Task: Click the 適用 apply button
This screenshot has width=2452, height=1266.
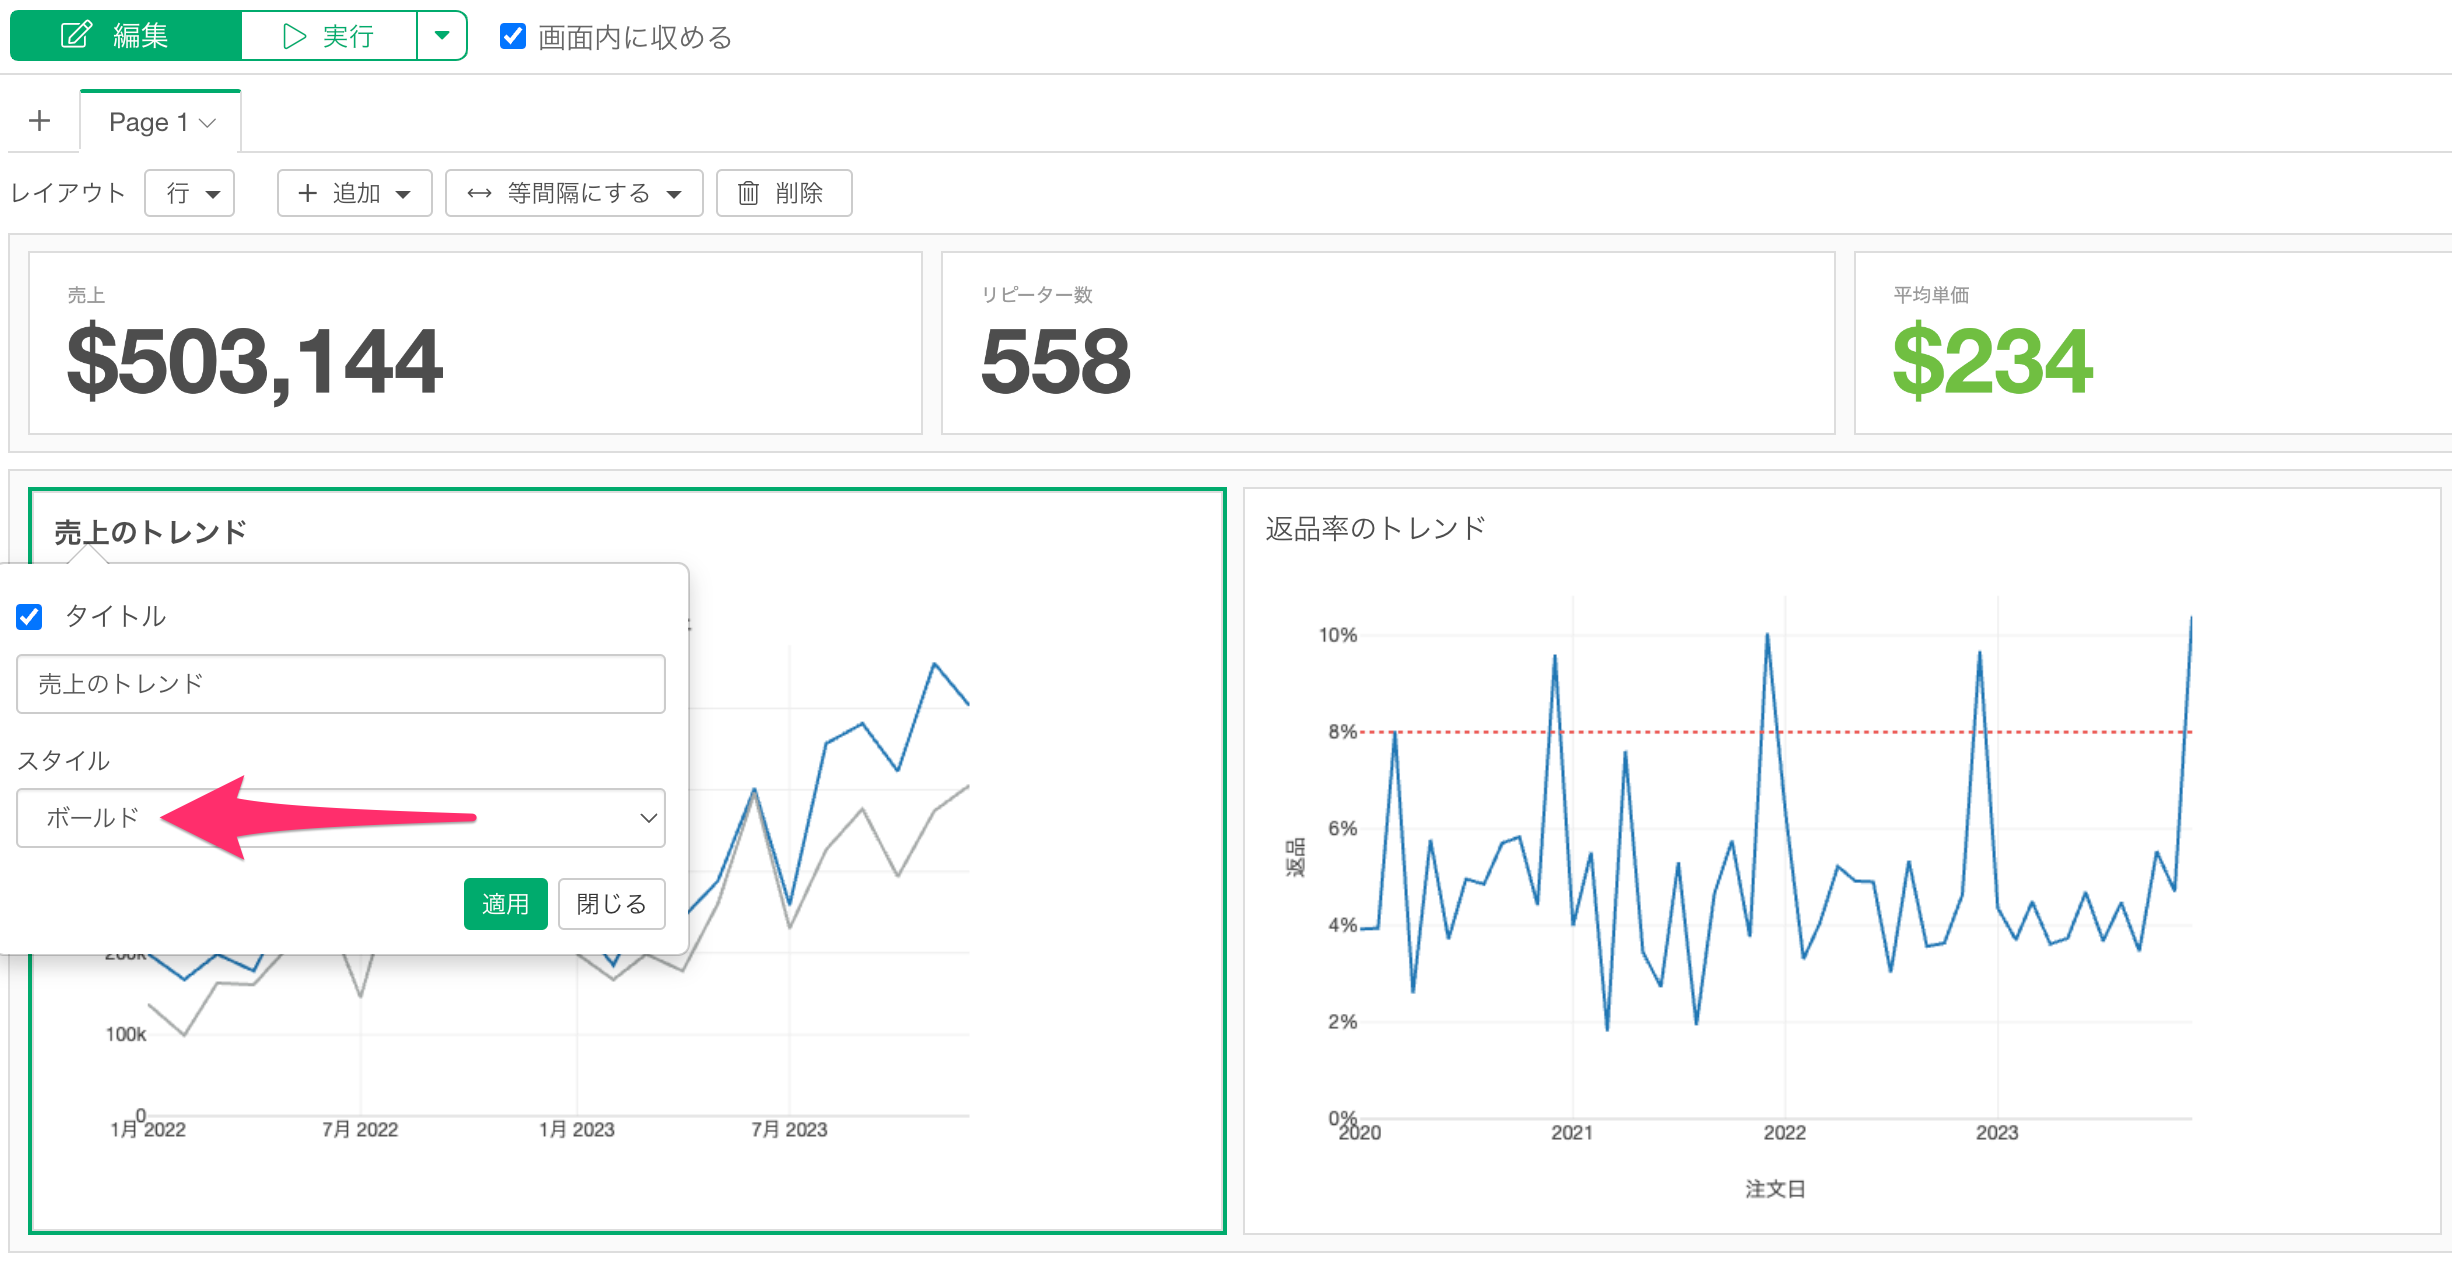Action: [505, 904]
